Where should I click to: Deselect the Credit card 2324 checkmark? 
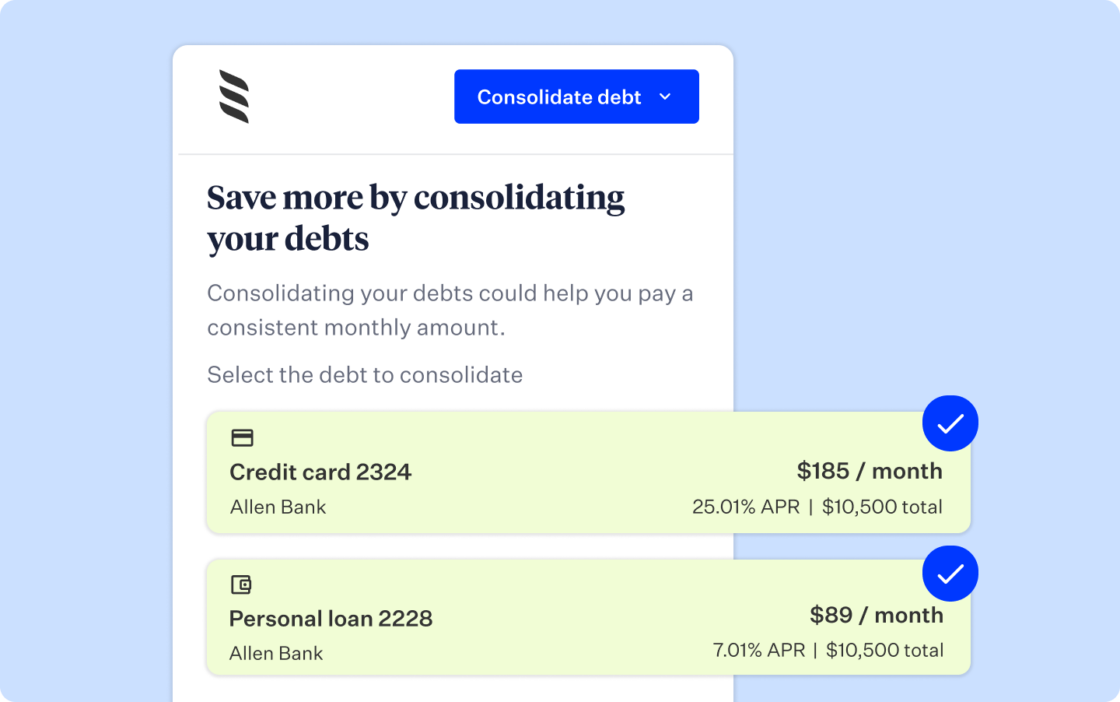(950, 424)
